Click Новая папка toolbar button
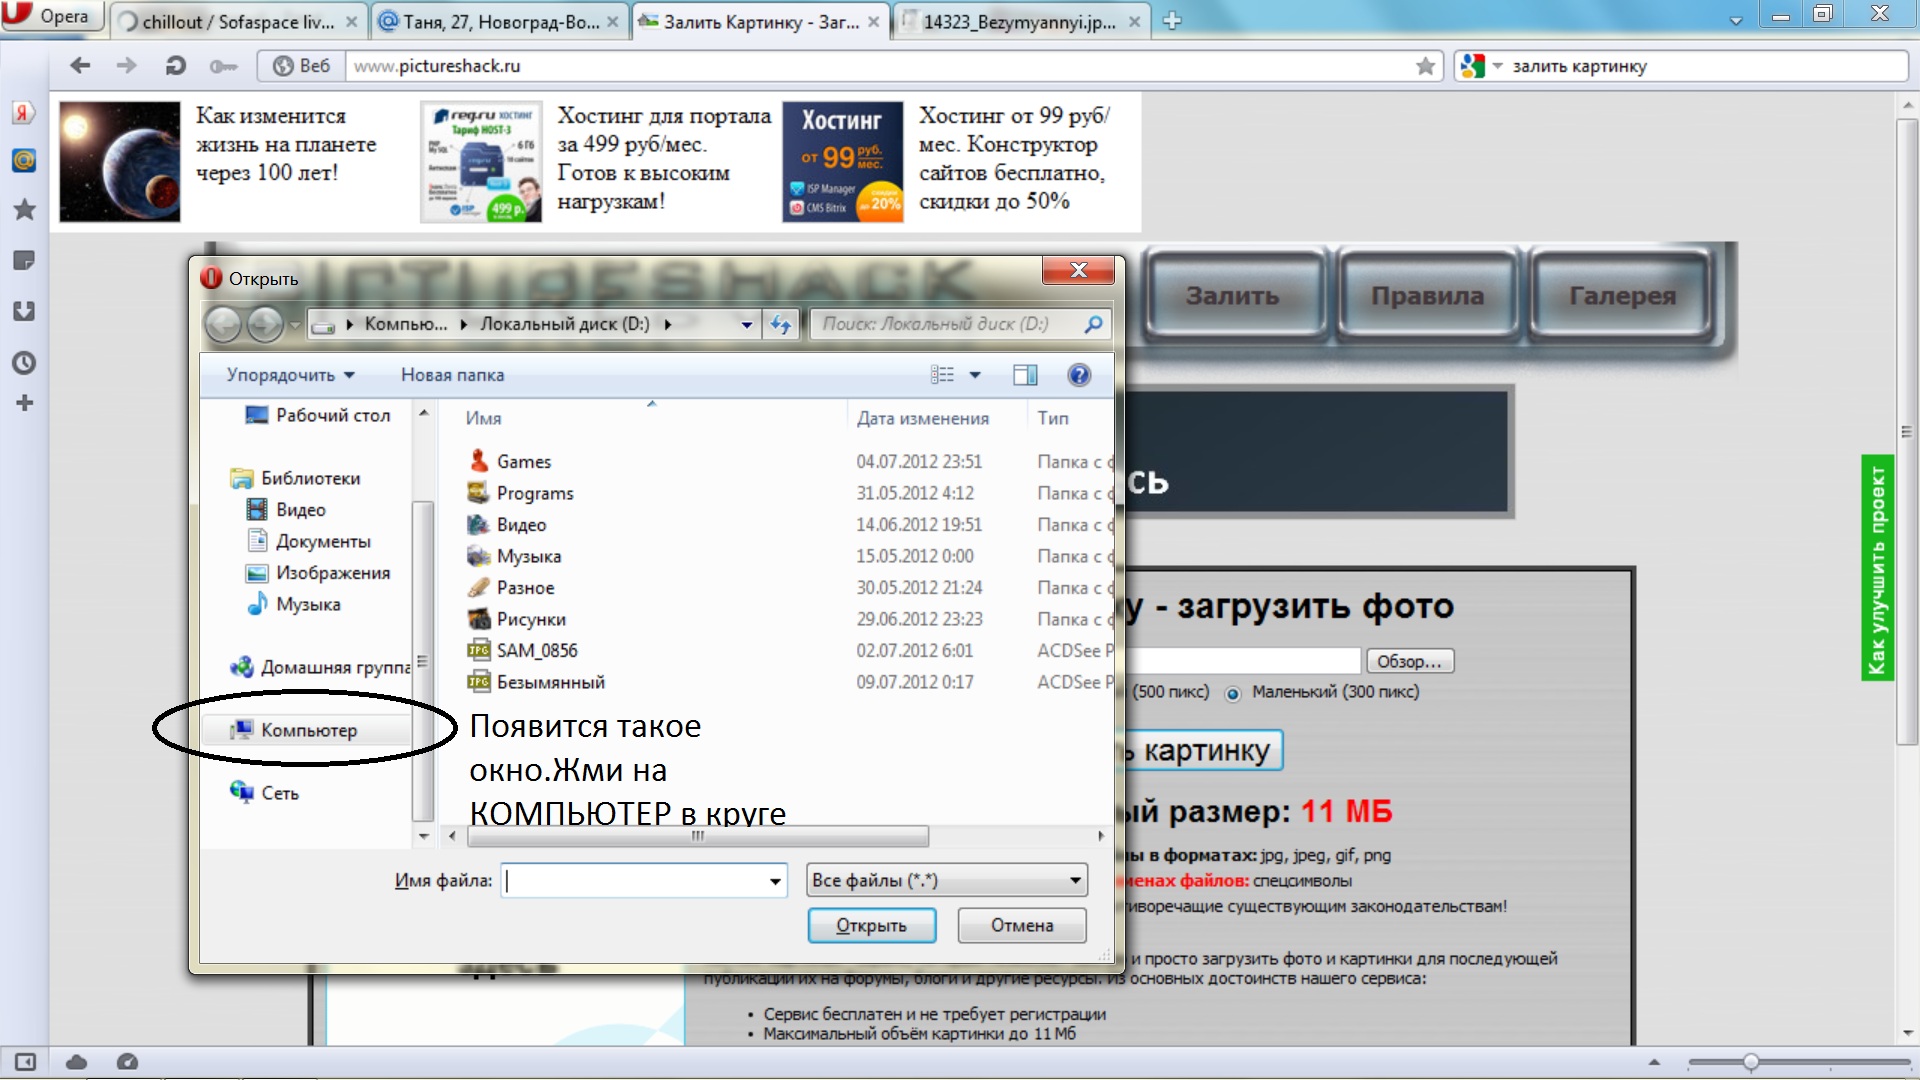The image size is (1920, 1080). coord(452,375)
